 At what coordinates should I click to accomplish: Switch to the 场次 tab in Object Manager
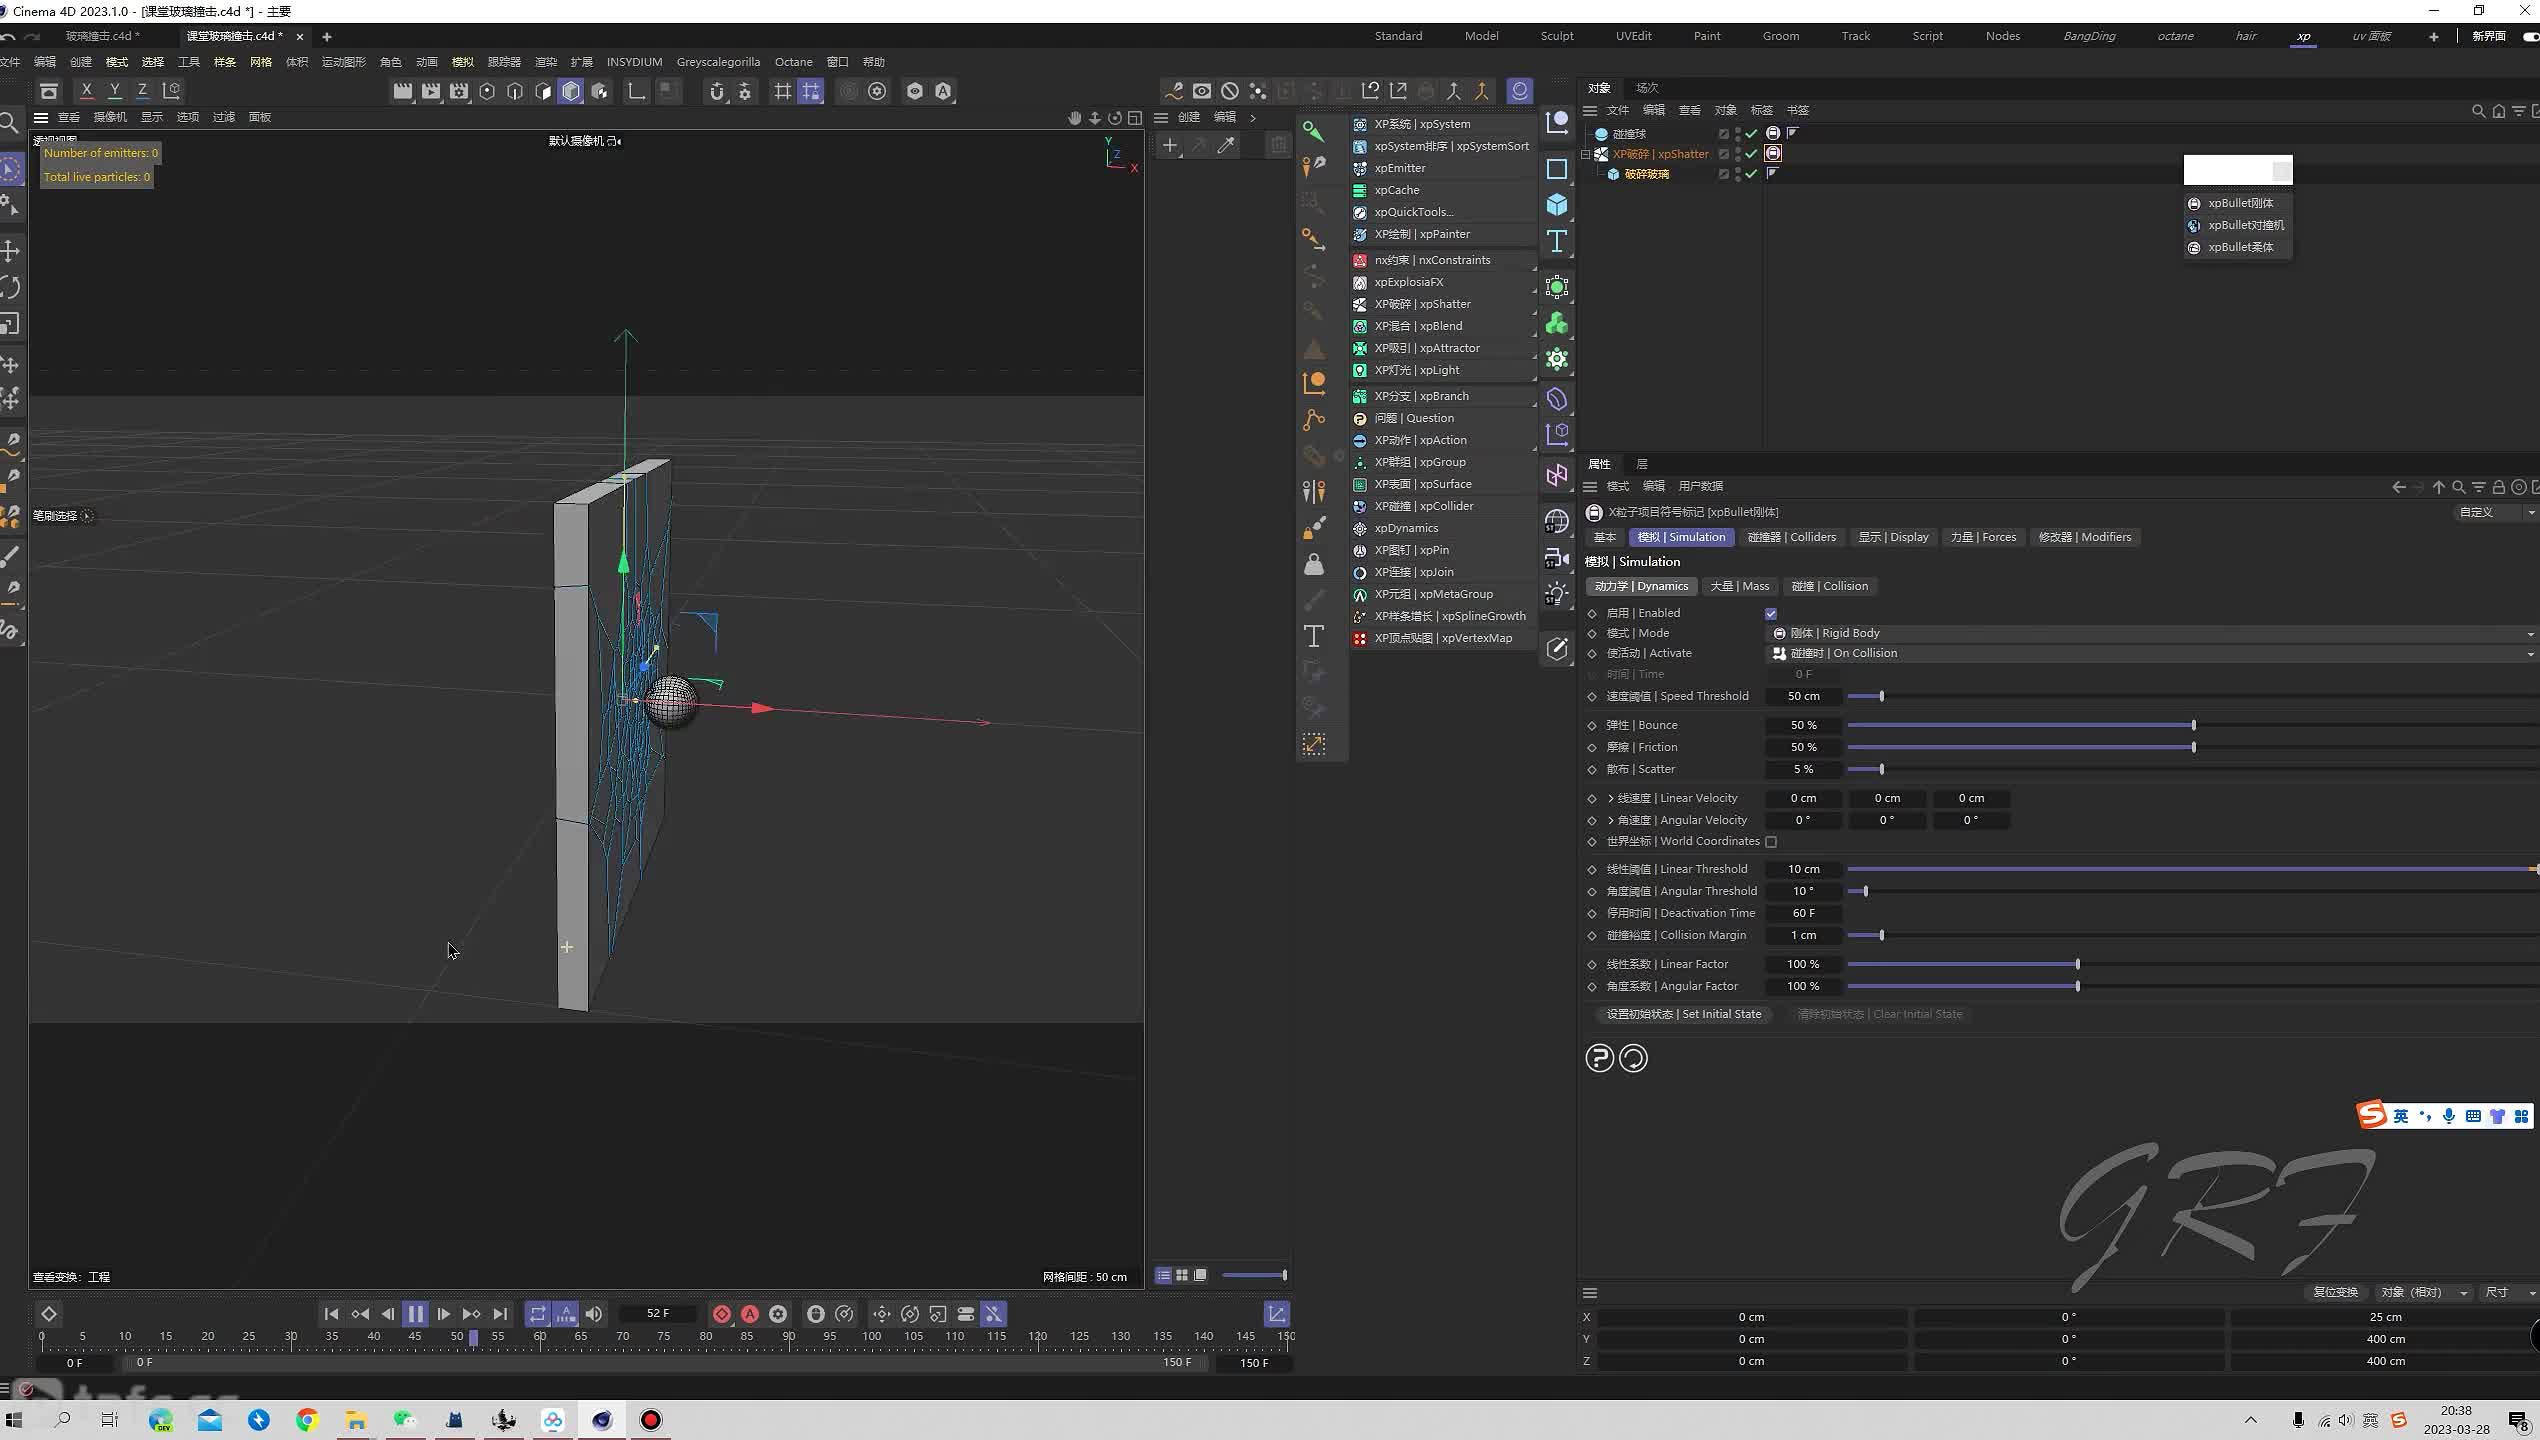(1647, 88)
